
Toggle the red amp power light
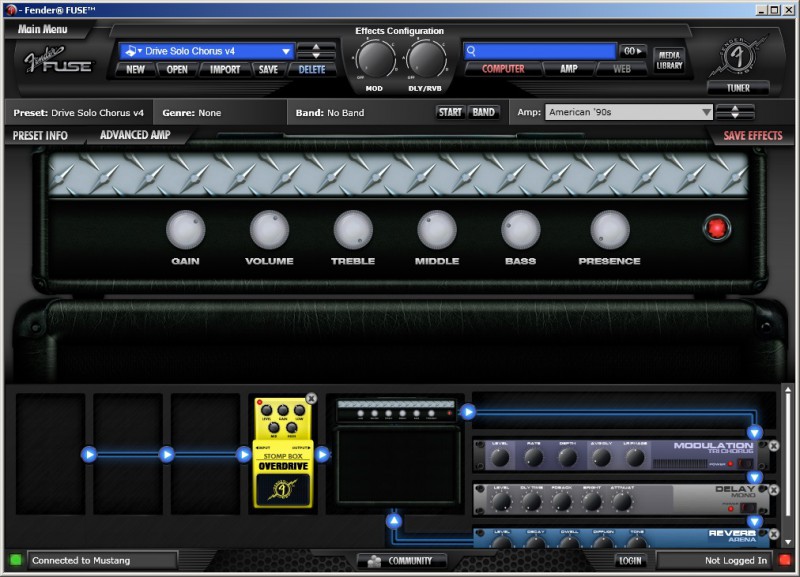(716, 227)
